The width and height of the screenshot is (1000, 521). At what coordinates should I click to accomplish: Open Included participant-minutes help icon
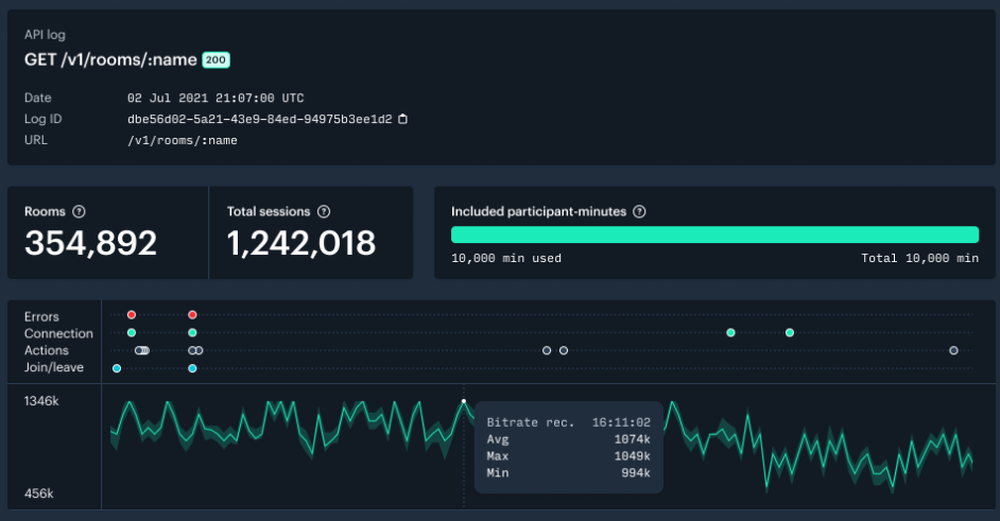pyautogui.click(x=640, y=212)
